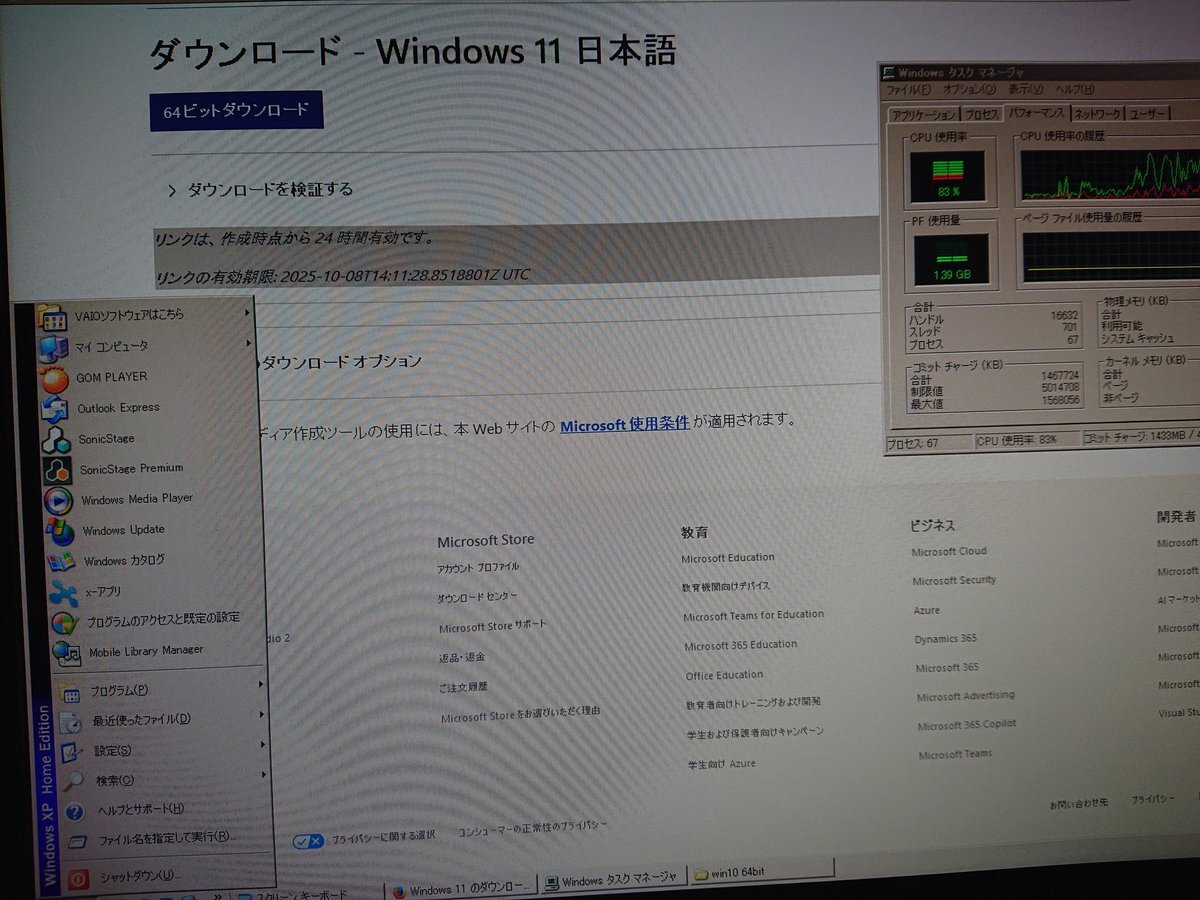Viewport: 1200px width, 900px height.
Task: Open Azure link under ビジネス
Action: (926, 610)
